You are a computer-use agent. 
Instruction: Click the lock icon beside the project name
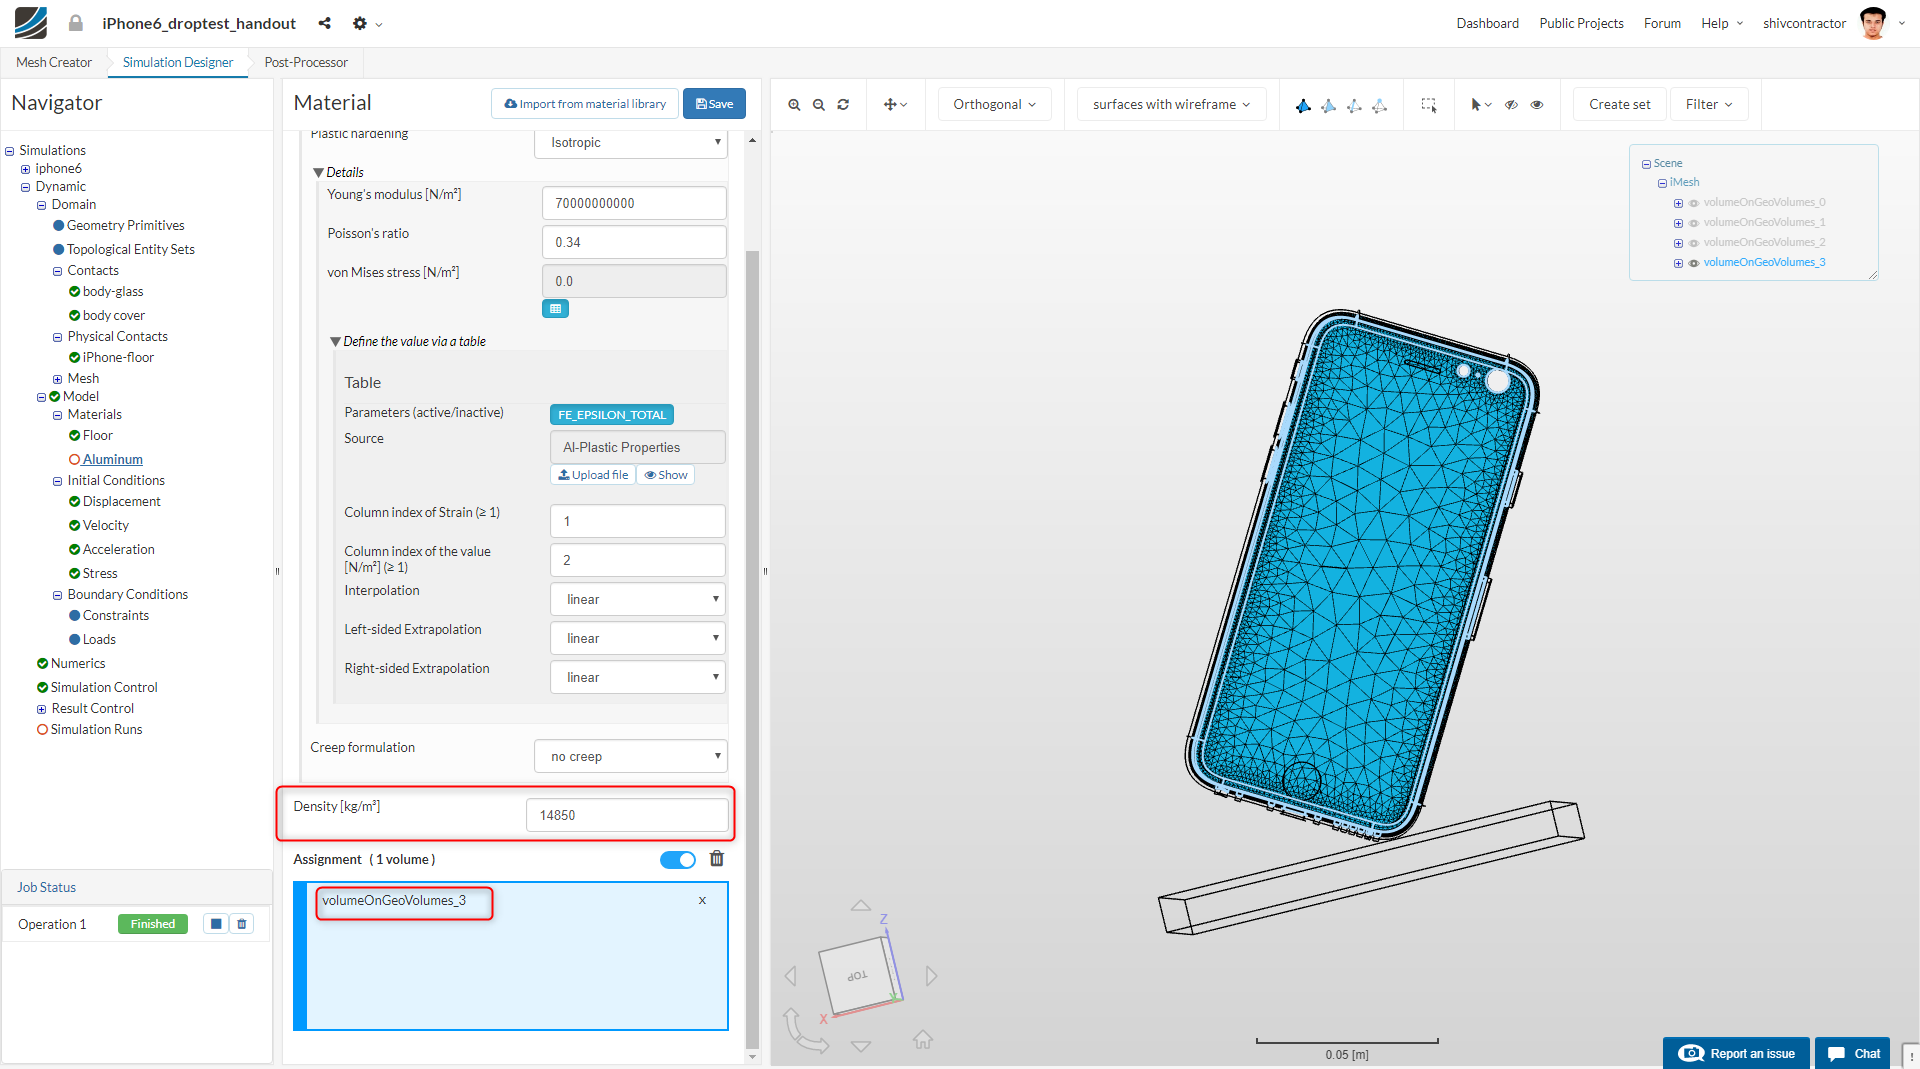tap(76, 23)
